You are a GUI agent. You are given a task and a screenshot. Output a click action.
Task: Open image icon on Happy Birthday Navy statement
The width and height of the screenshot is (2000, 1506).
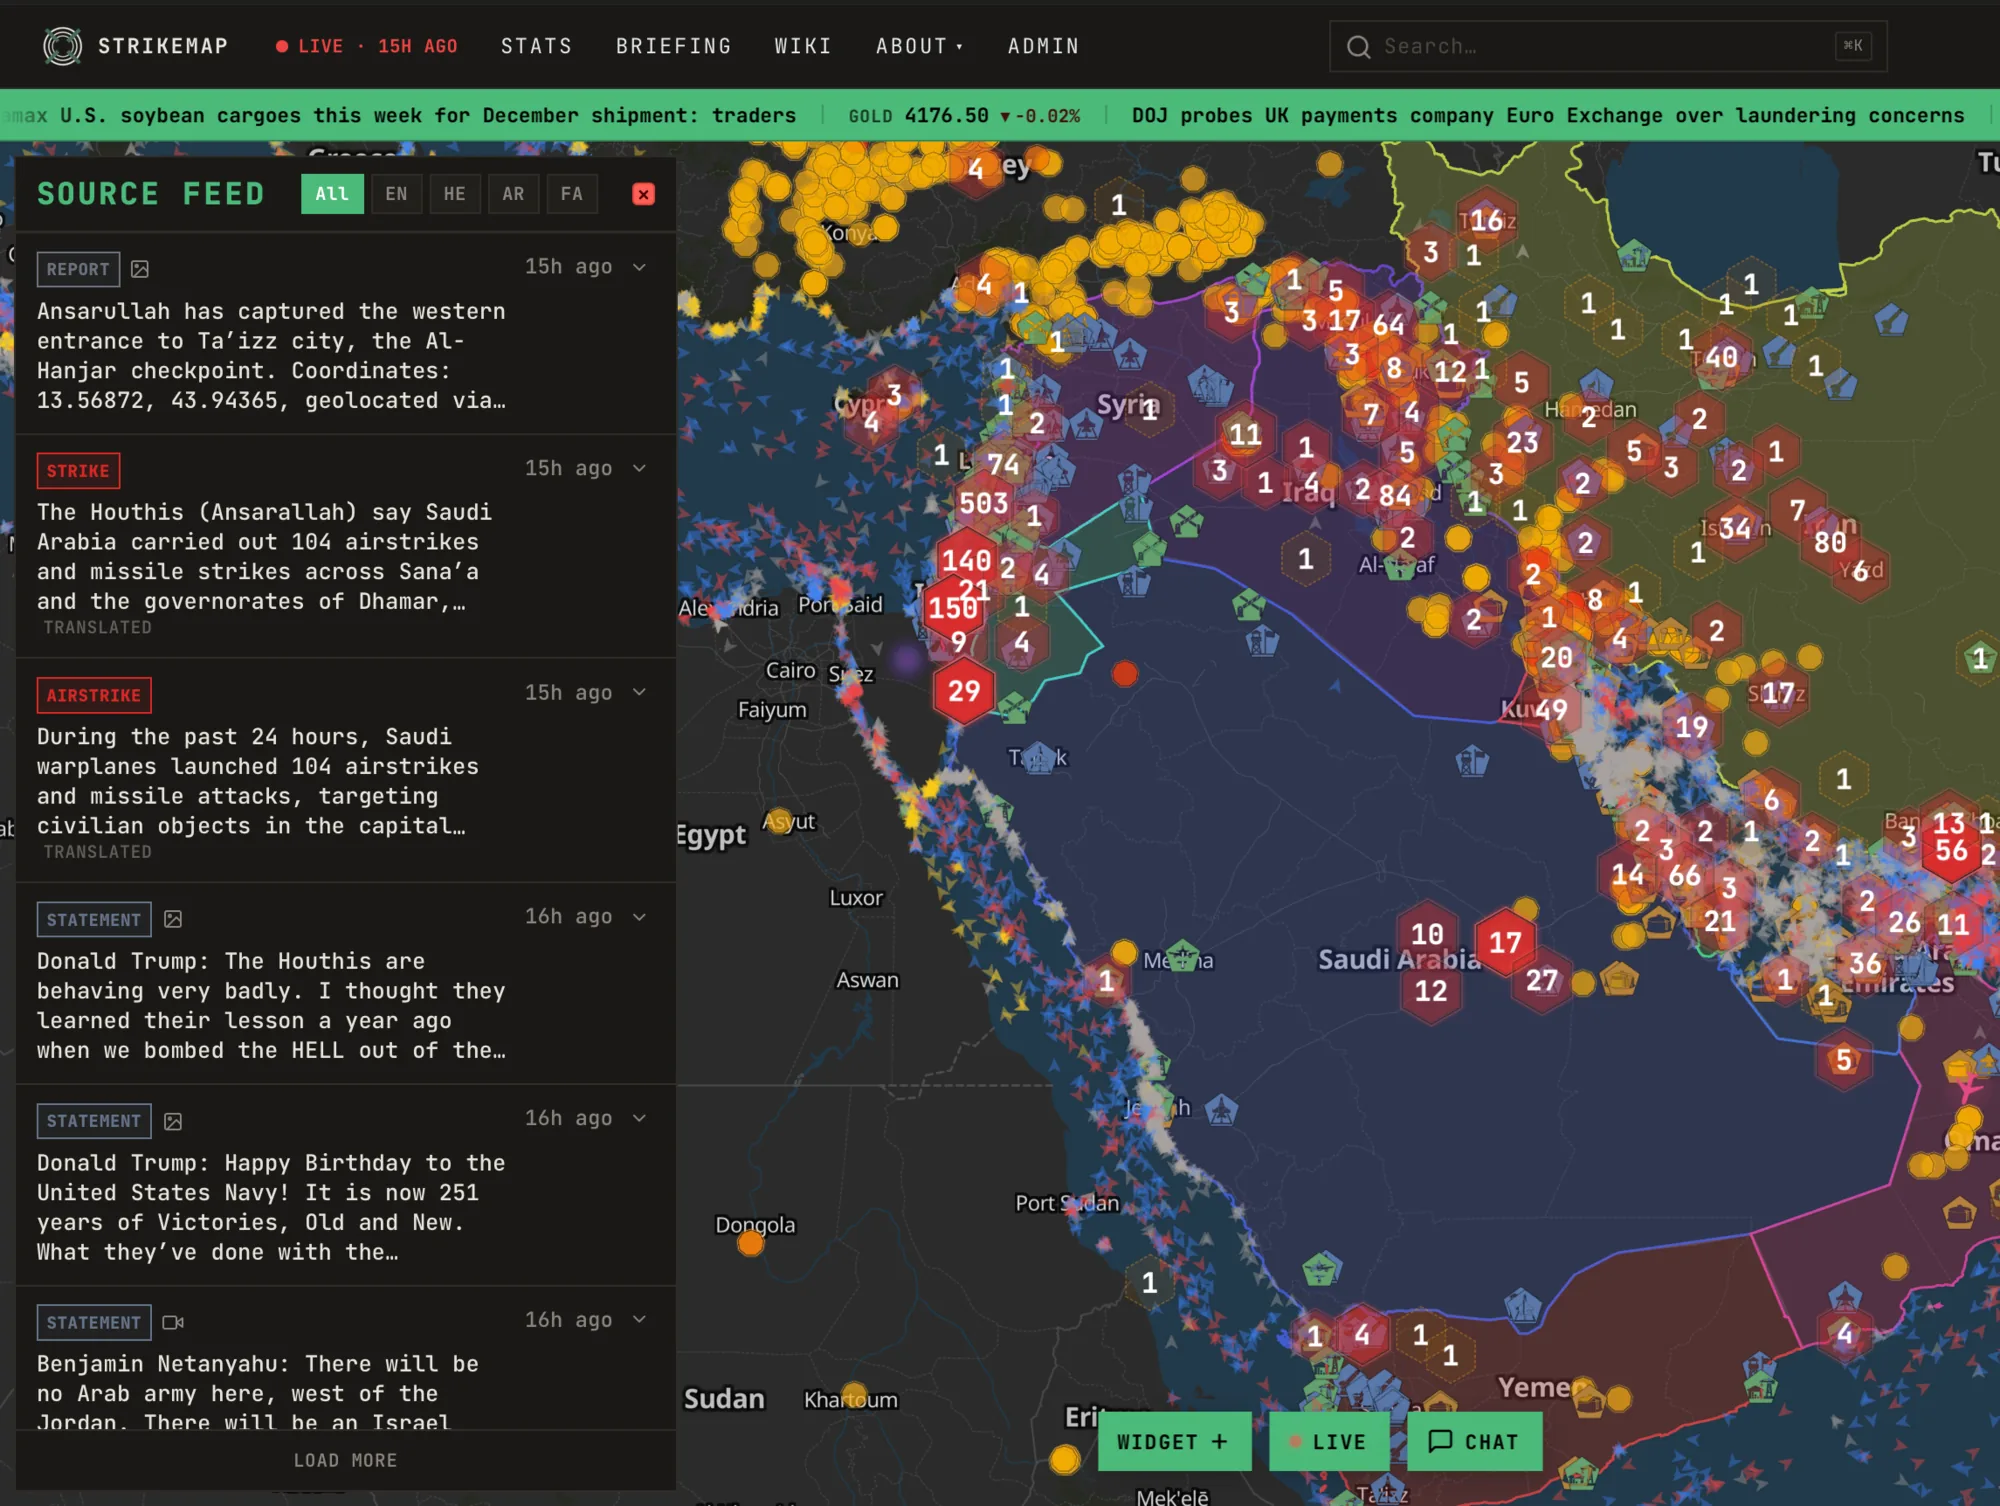(x=173, y=1121)
